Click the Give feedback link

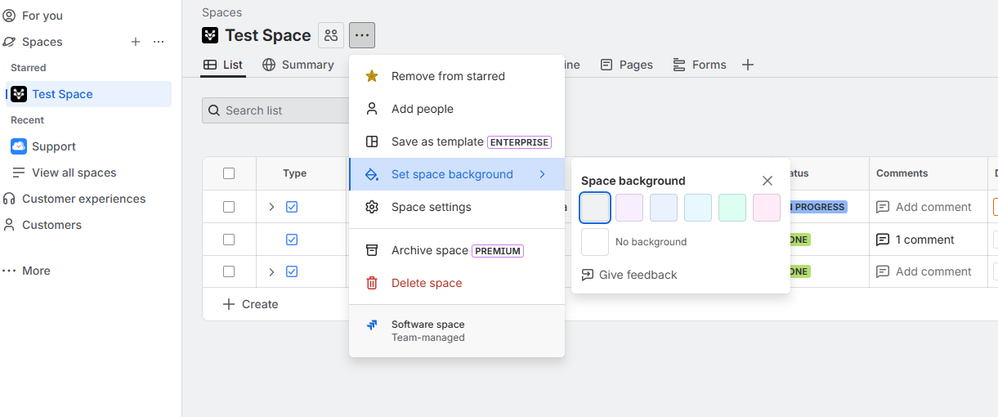(x=637, y=275)
